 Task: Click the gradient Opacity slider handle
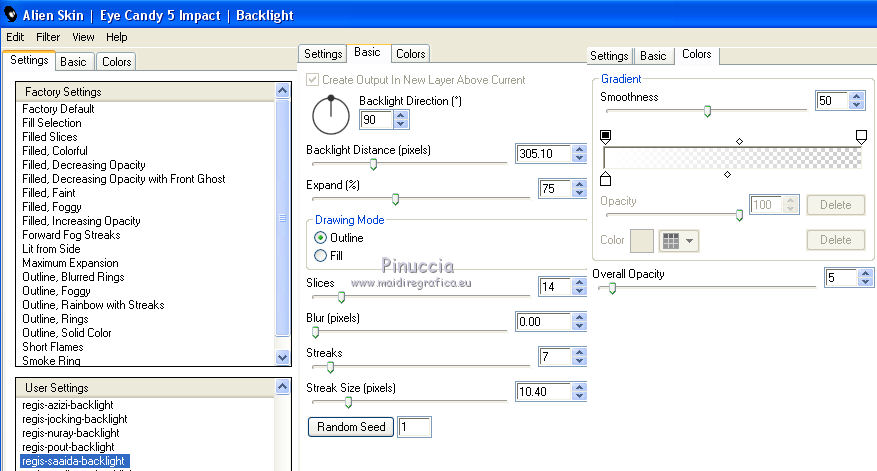pyautogui.click(x=739, y=215)
